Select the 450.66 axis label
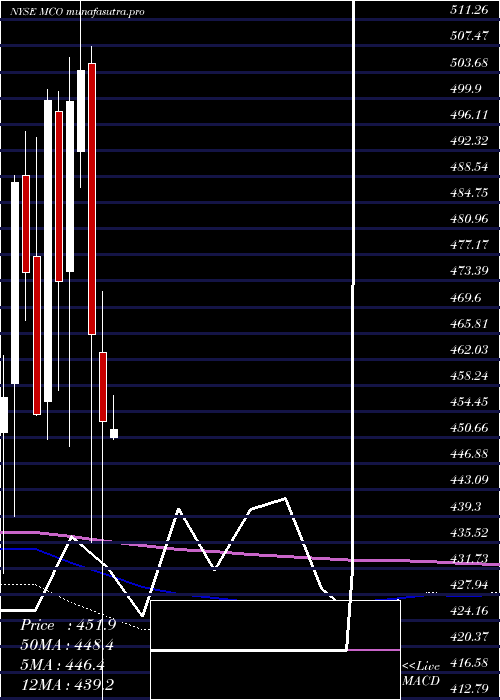Image resolution: width=500 pixels, height=700 pixels. coord(469,428)
